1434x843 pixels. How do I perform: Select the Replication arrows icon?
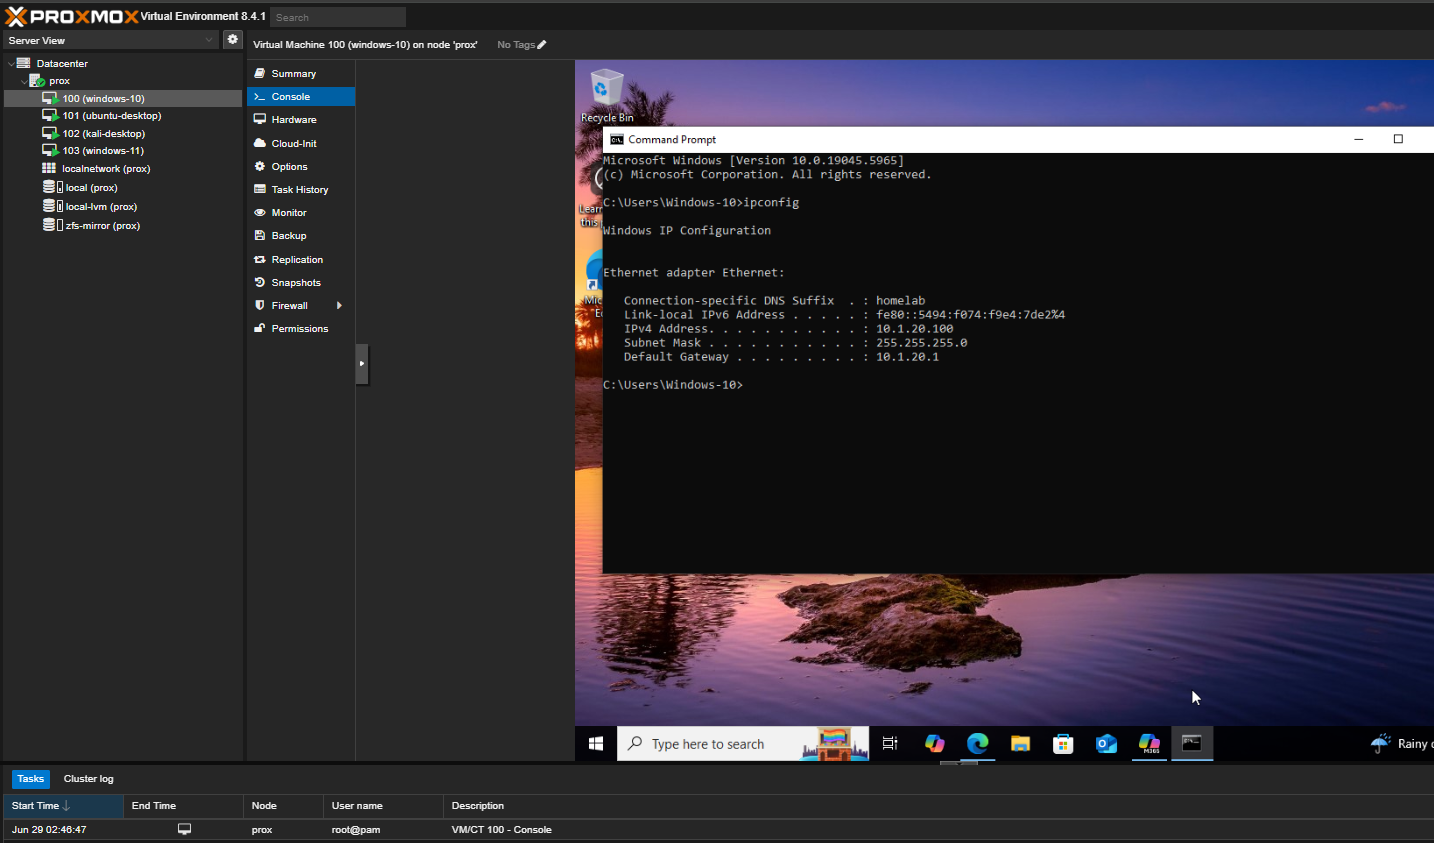coord(261,259)
